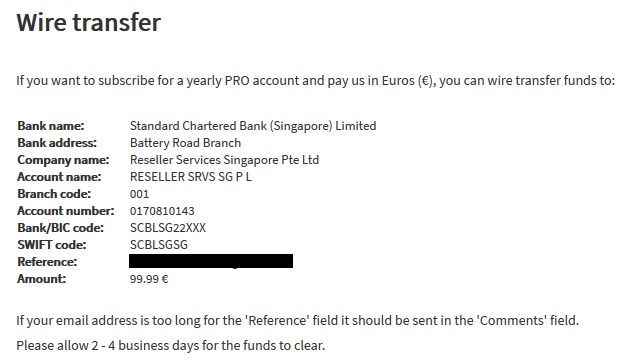Viewport: 624px width, 361px height.
Task: Click the Battery Road Branch value
Action: pos(185,143)
